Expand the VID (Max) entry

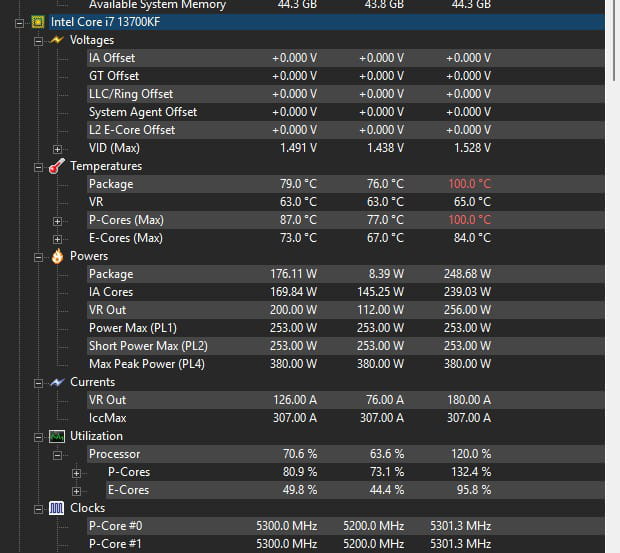[57, 149]
